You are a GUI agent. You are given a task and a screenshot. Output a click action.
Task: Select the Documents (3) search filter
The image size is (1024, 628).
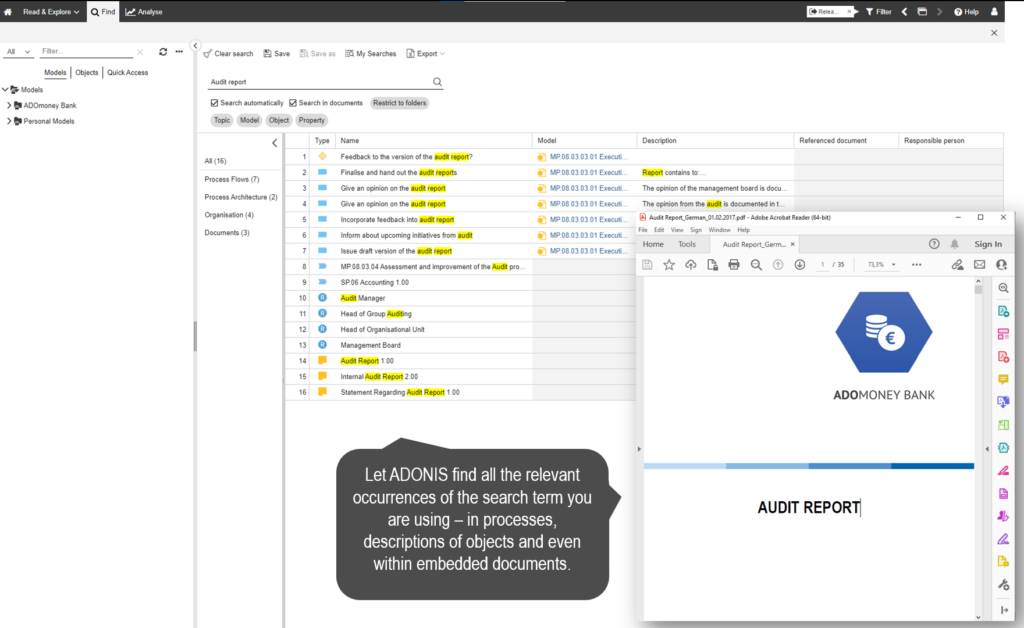point(228,232)
